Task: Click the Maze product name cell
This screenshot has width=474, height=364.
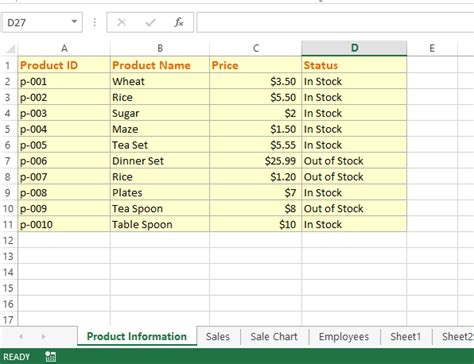Action: [x=160, y=129]
